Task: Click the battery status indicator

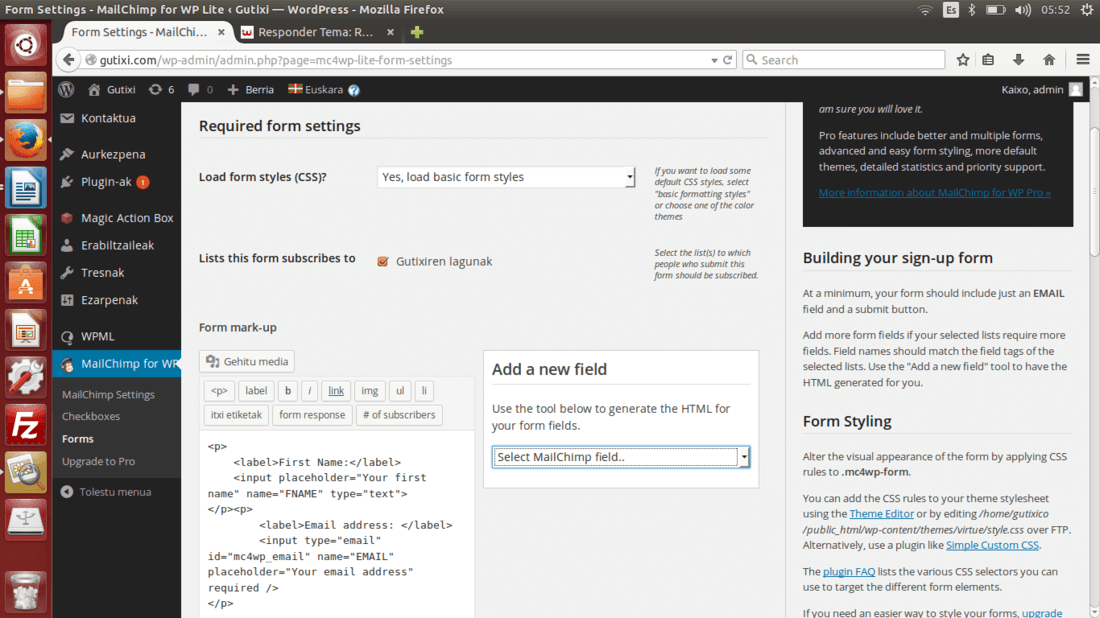Action: click(995, 10)
